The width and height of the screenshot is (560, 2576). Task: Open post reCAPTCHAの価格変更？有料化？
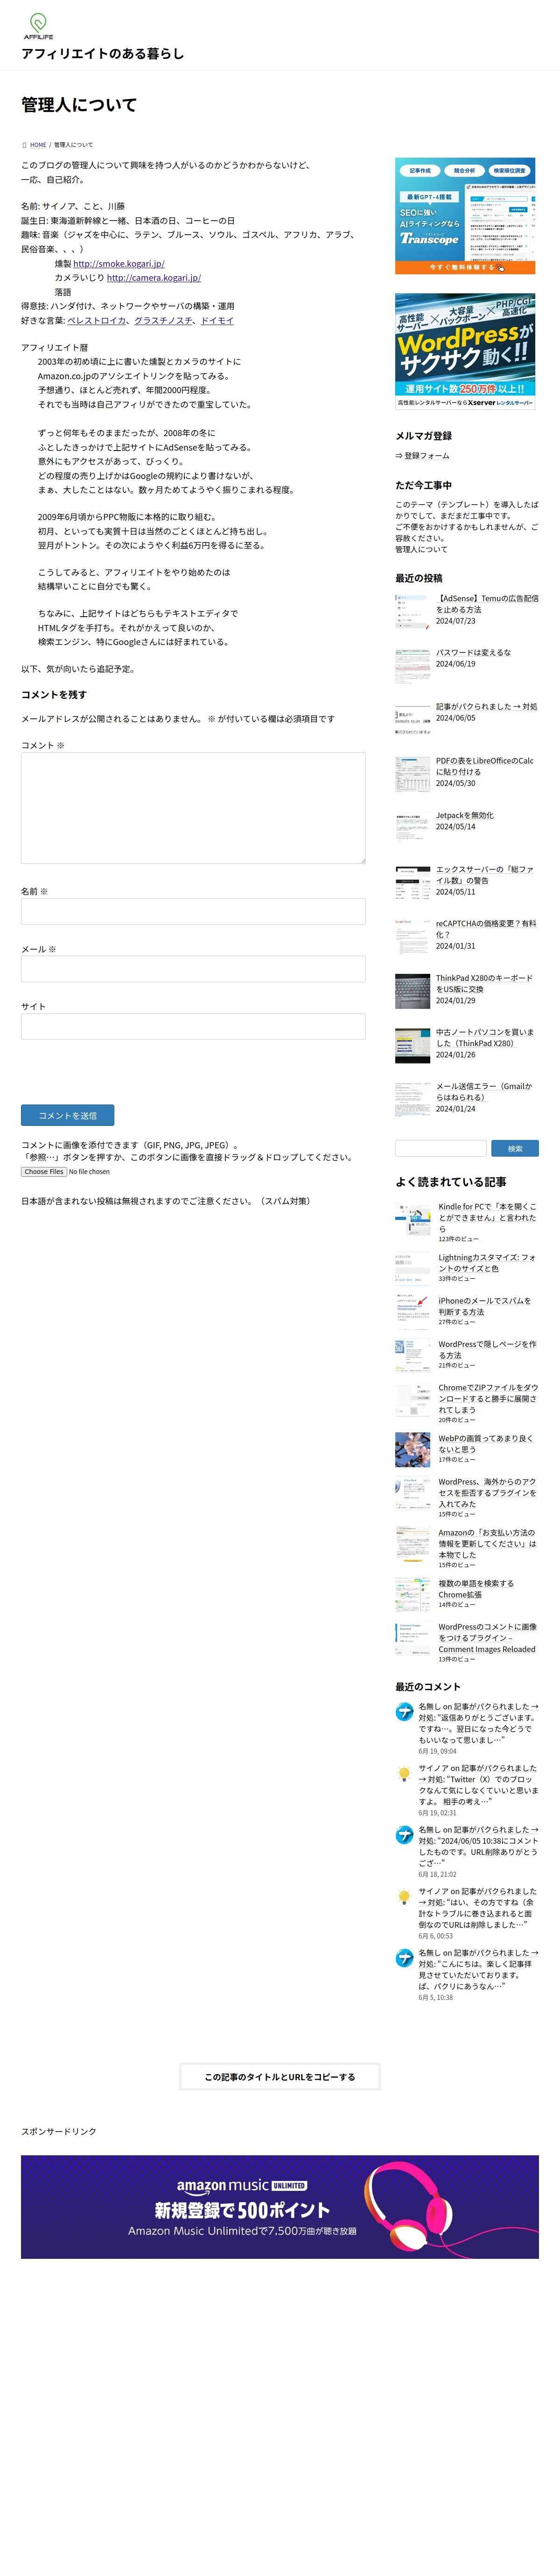pos(486,929)
